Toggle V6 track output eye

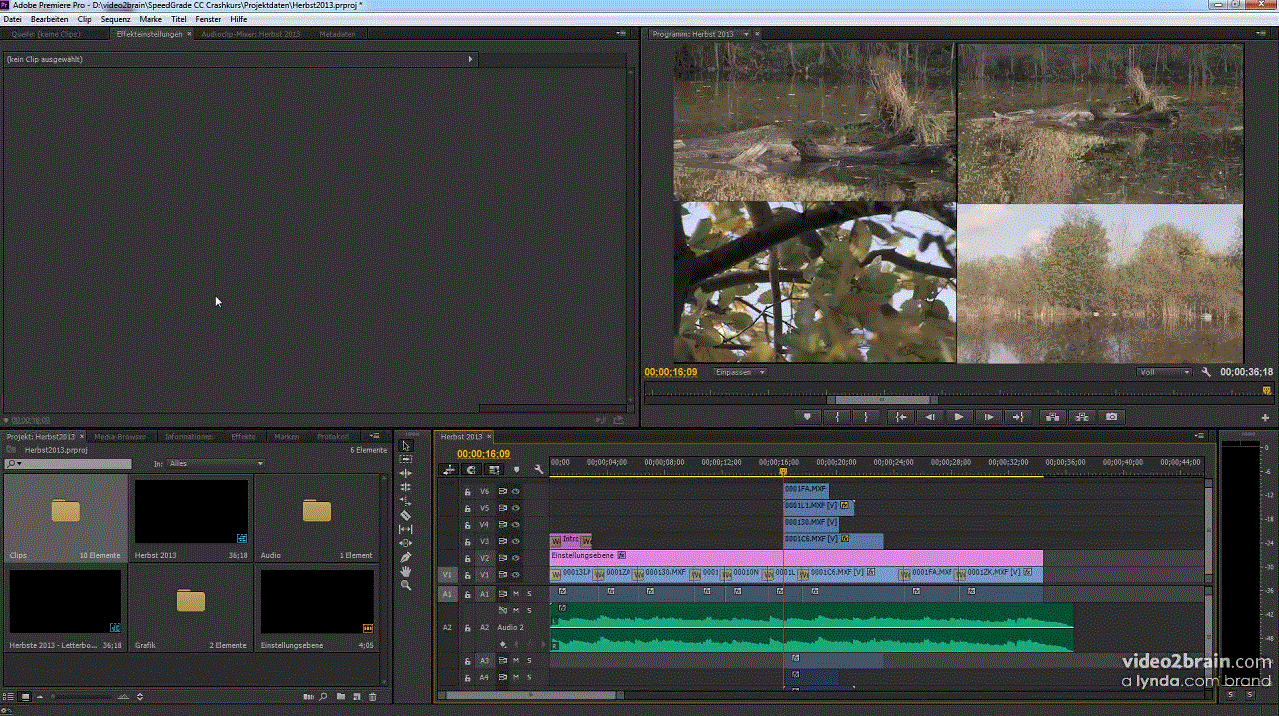(x=516, y=491)
